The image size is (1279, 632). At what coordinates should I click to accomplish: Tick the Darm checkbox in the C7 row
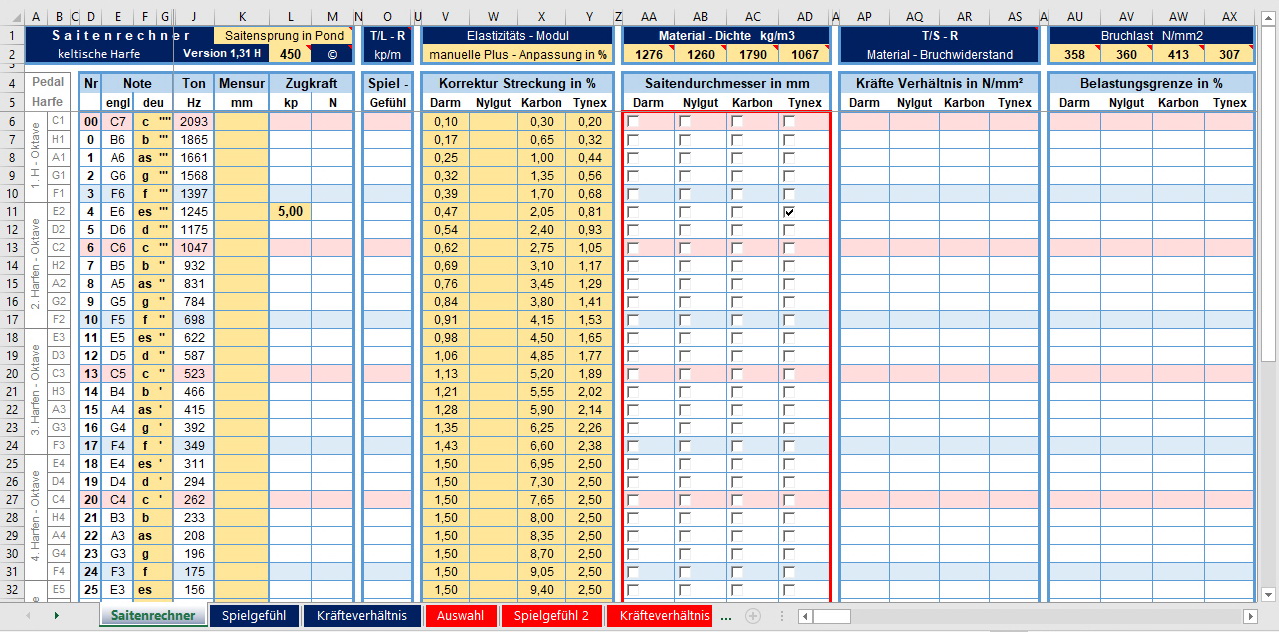coord(633,121)
